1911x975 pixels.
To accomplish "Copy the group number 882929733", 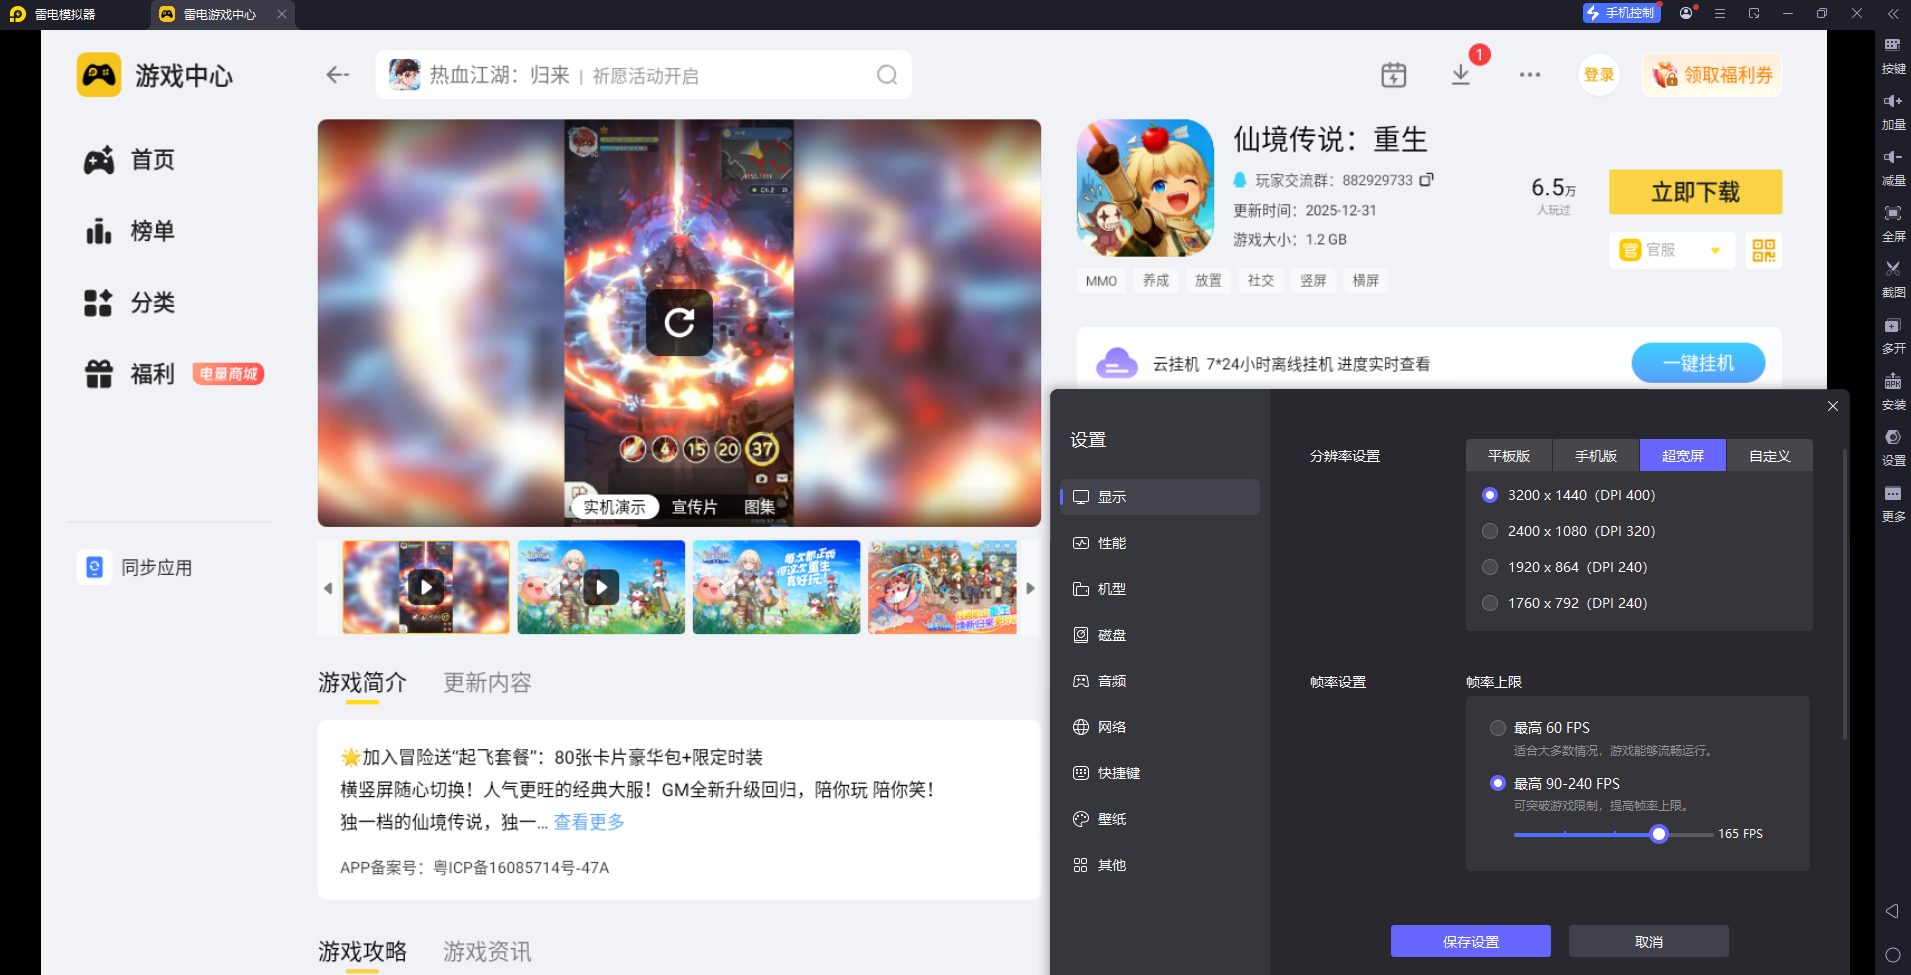I will tap(1427, 180).
